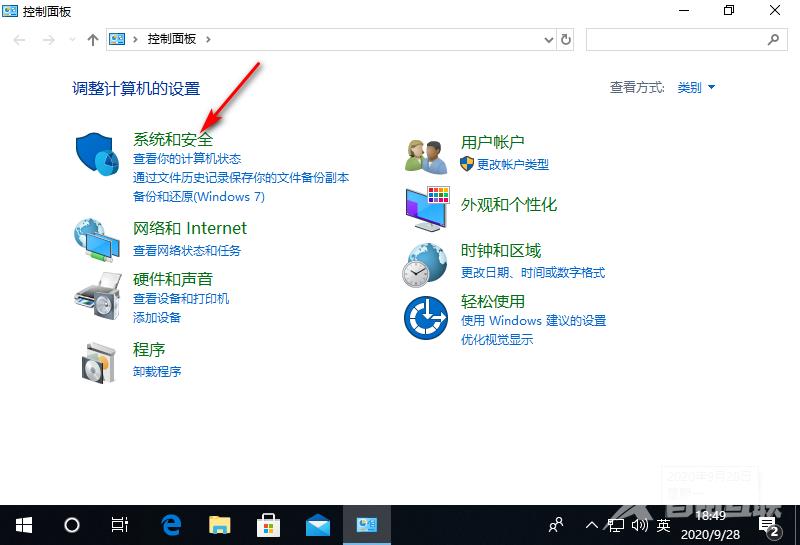
Task: Open 查看网络状态和任务 link
Action: point(187,251)
